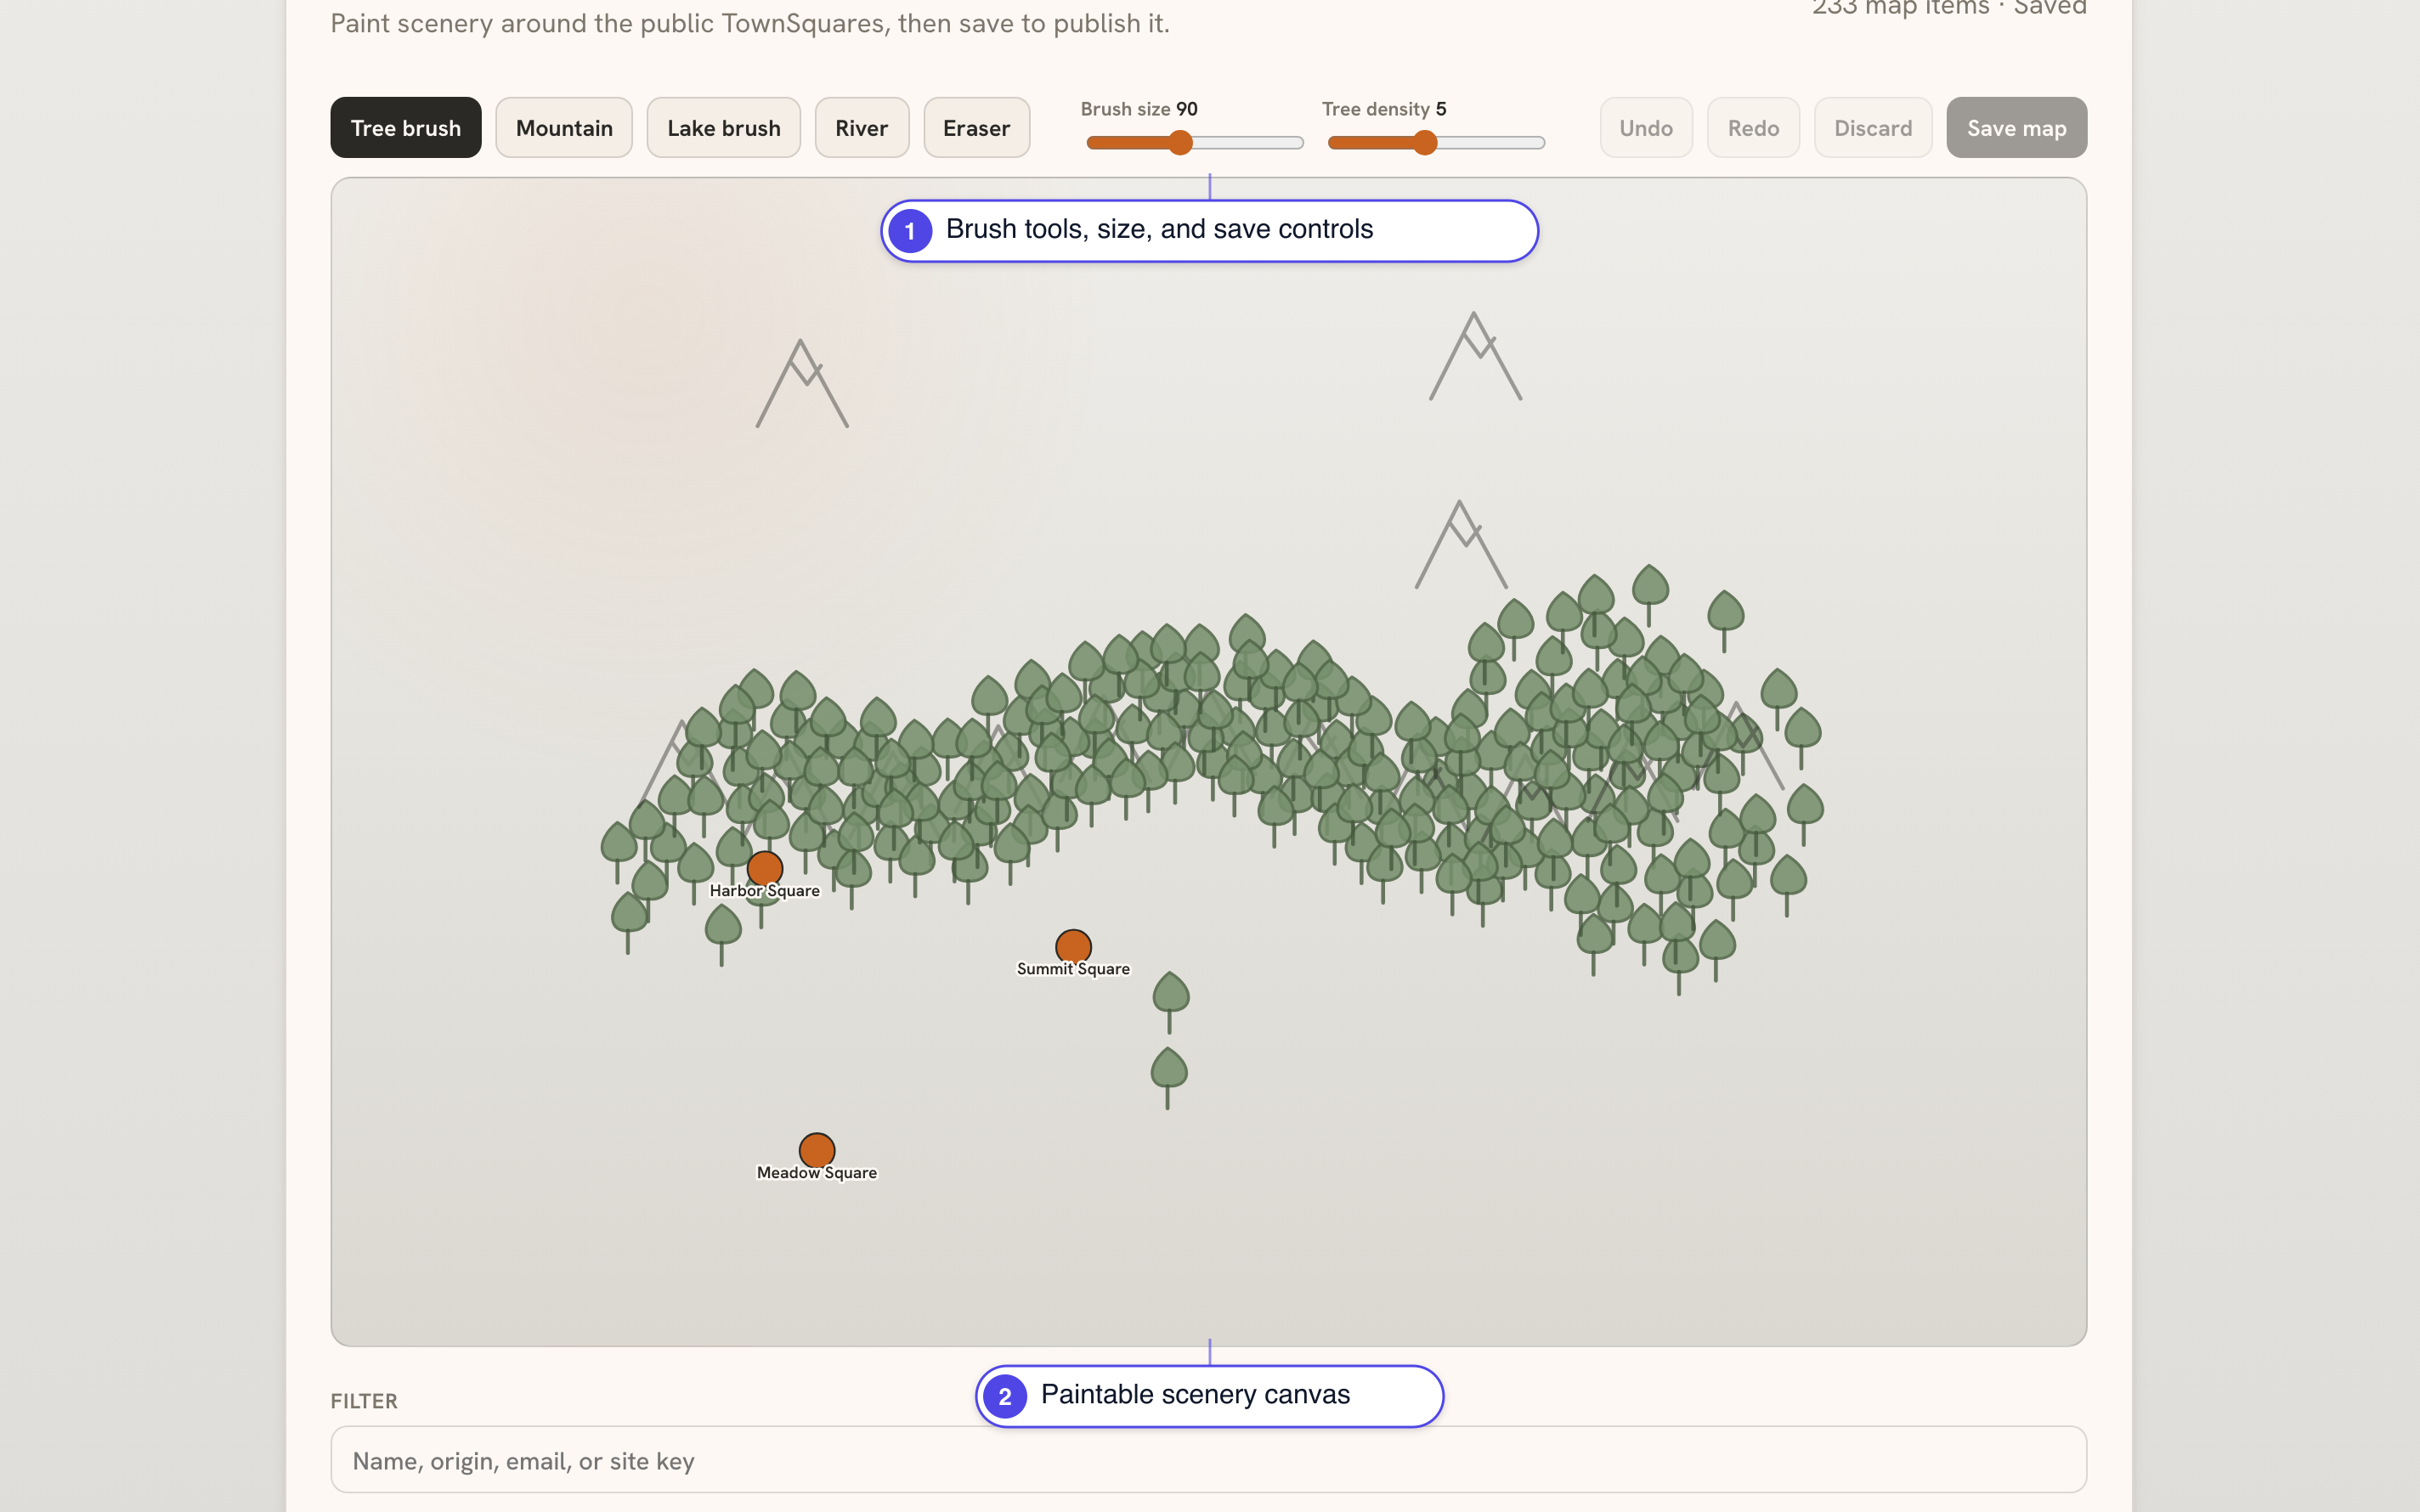The image size is (2420, 1512).
Task: Discard the map changes
Action: (1872, 127)
